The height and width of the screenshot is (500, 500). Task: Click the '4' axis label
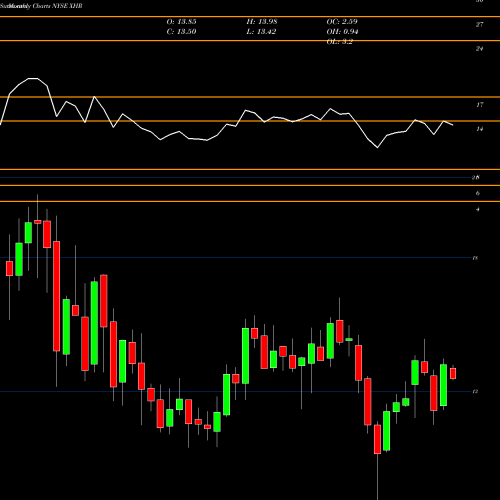[478, 209]
